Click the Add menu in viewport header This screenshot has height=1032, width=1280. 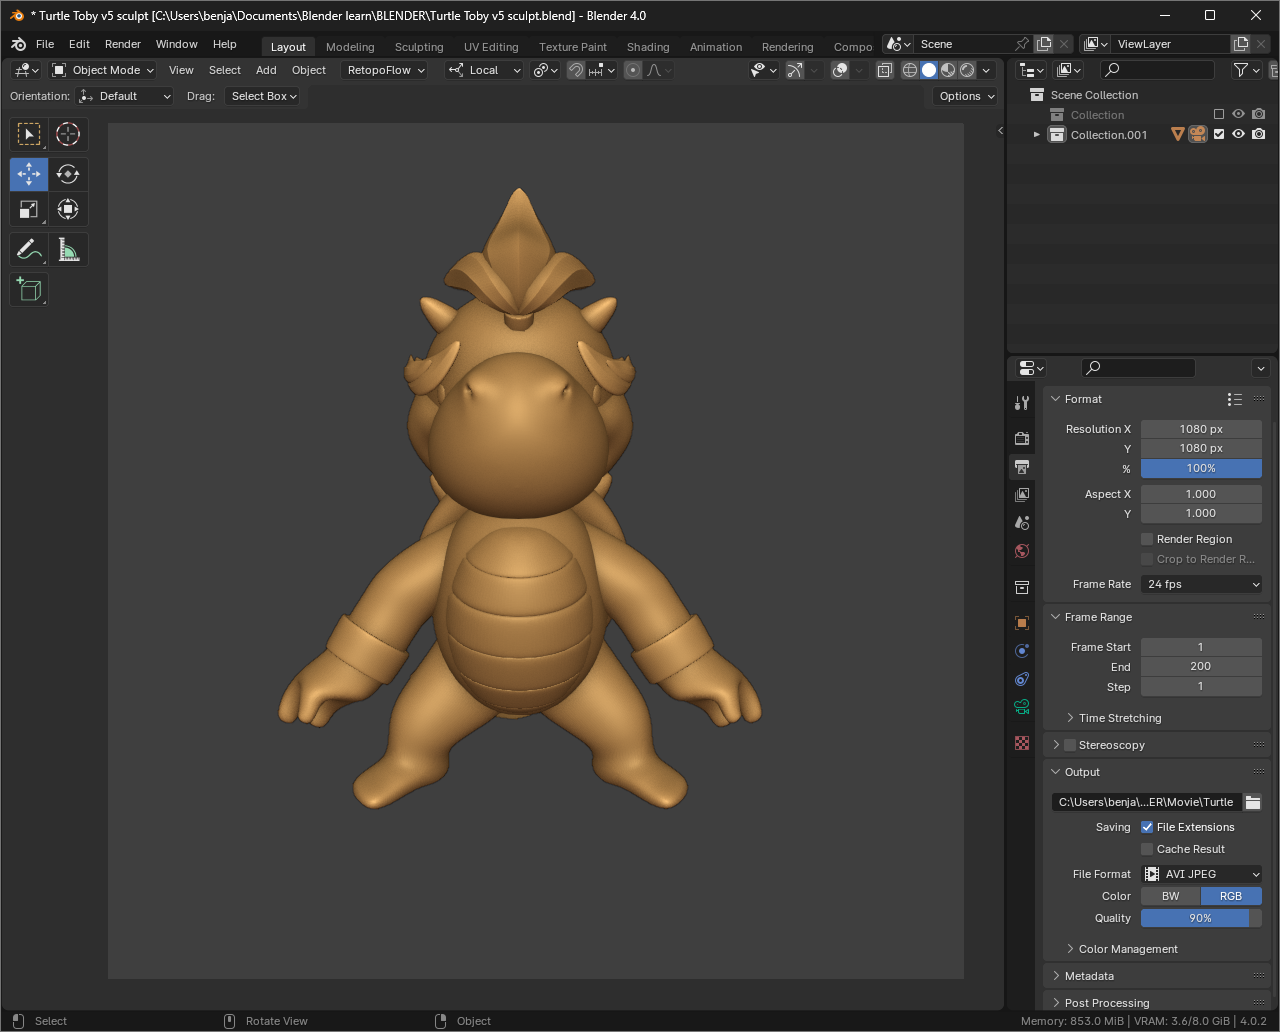pos(266,70)
